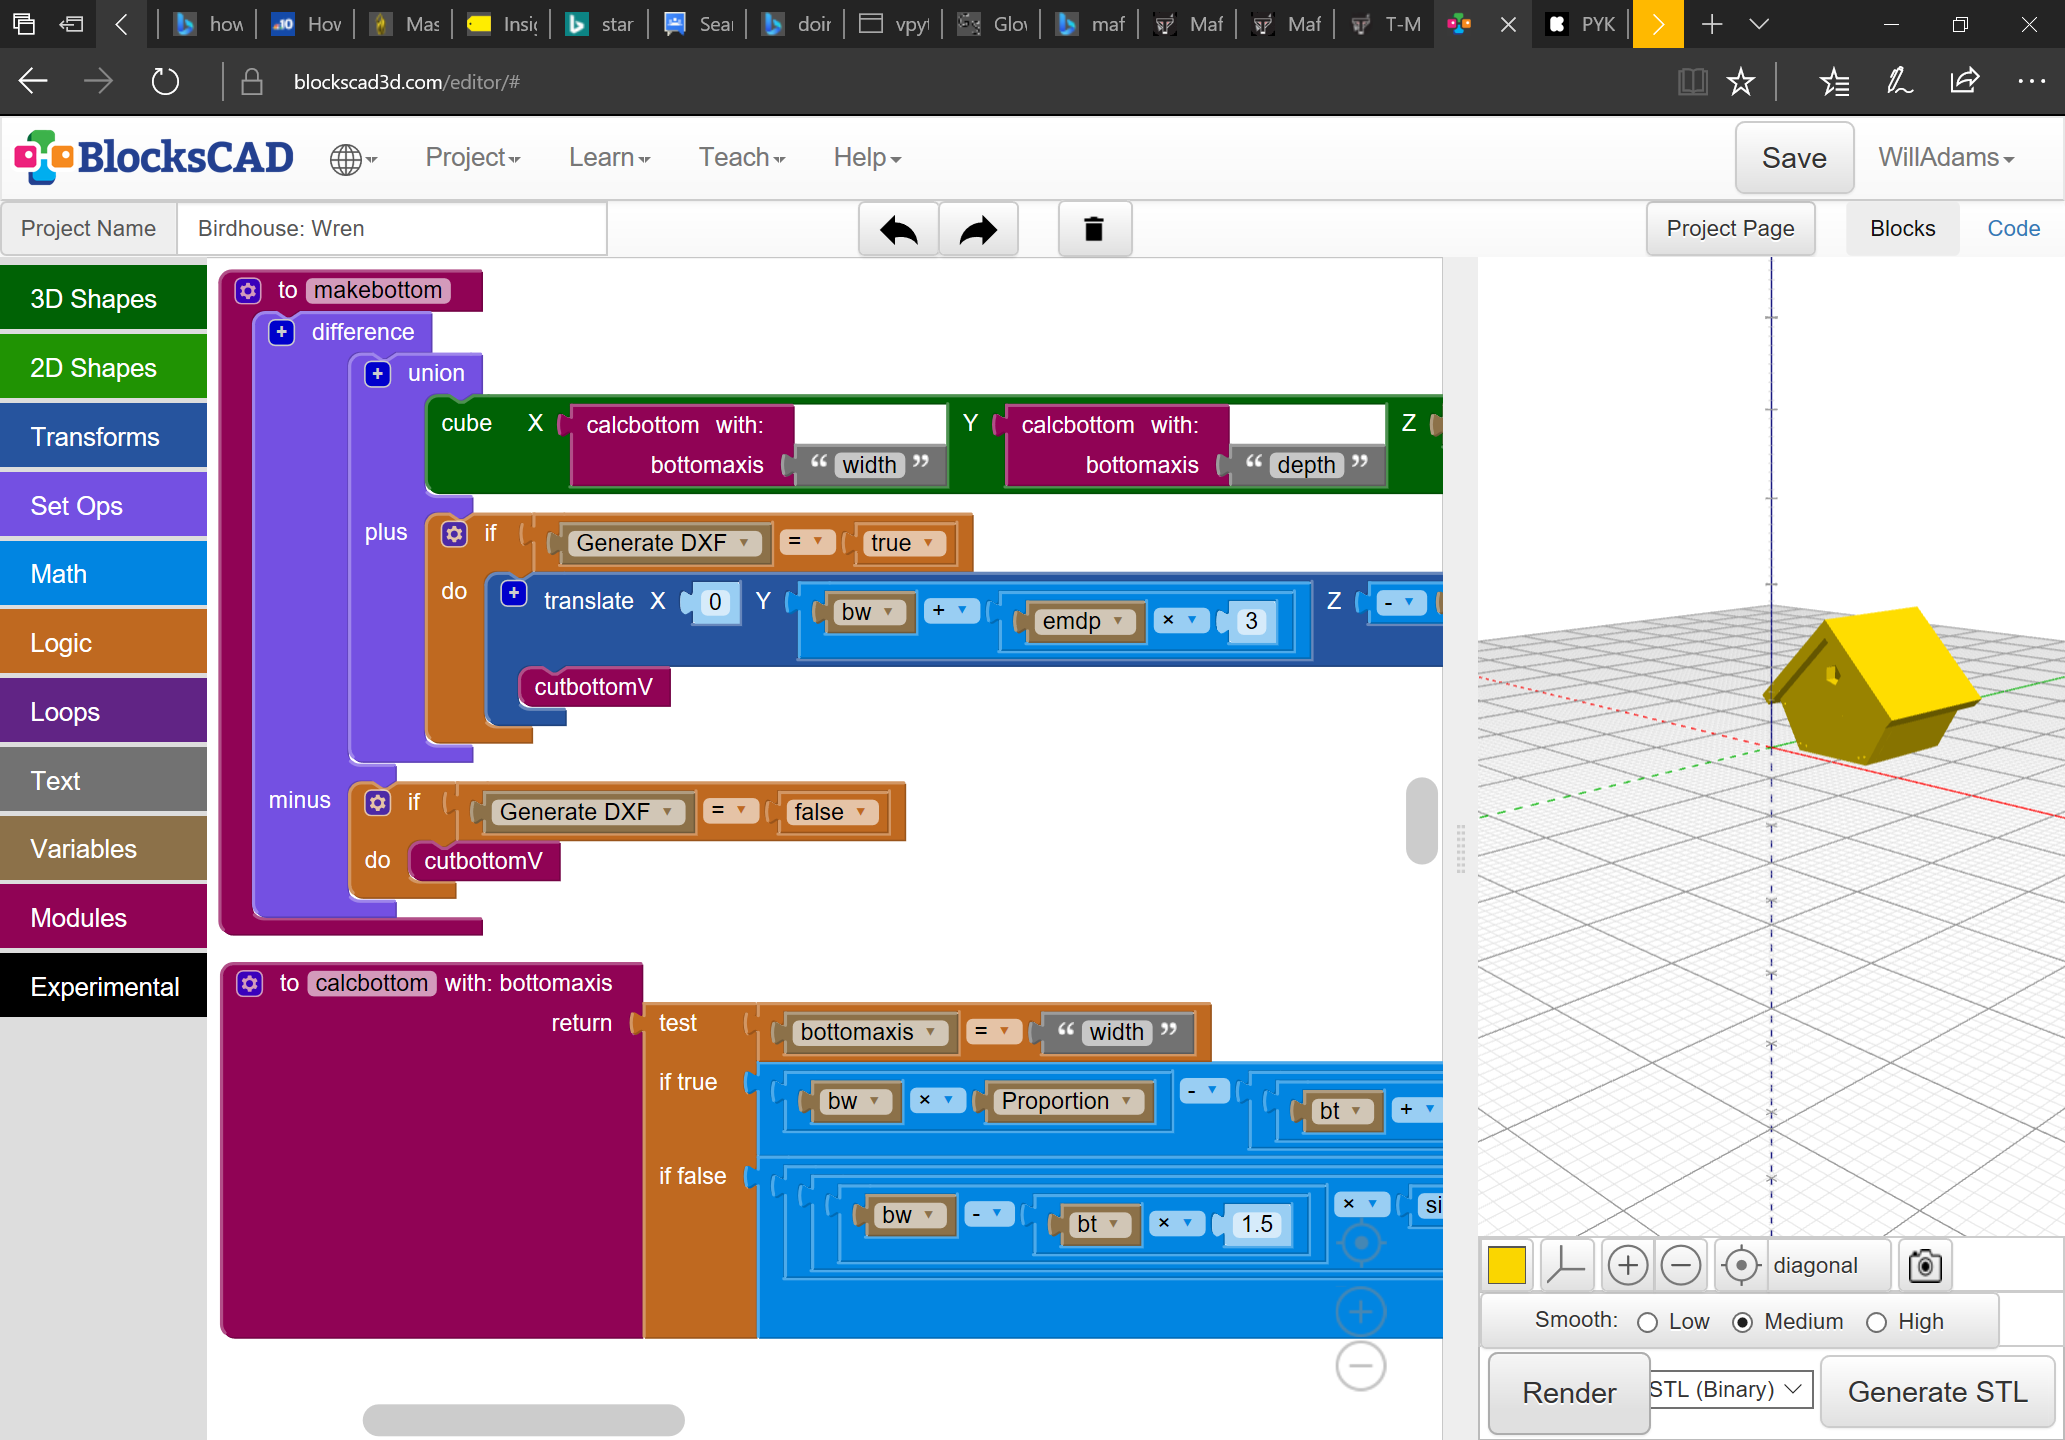The width and height of the screenshot is (2065, 1440).
Task: Pick the yellow render color swatch
Action: pos(1507,1265)
